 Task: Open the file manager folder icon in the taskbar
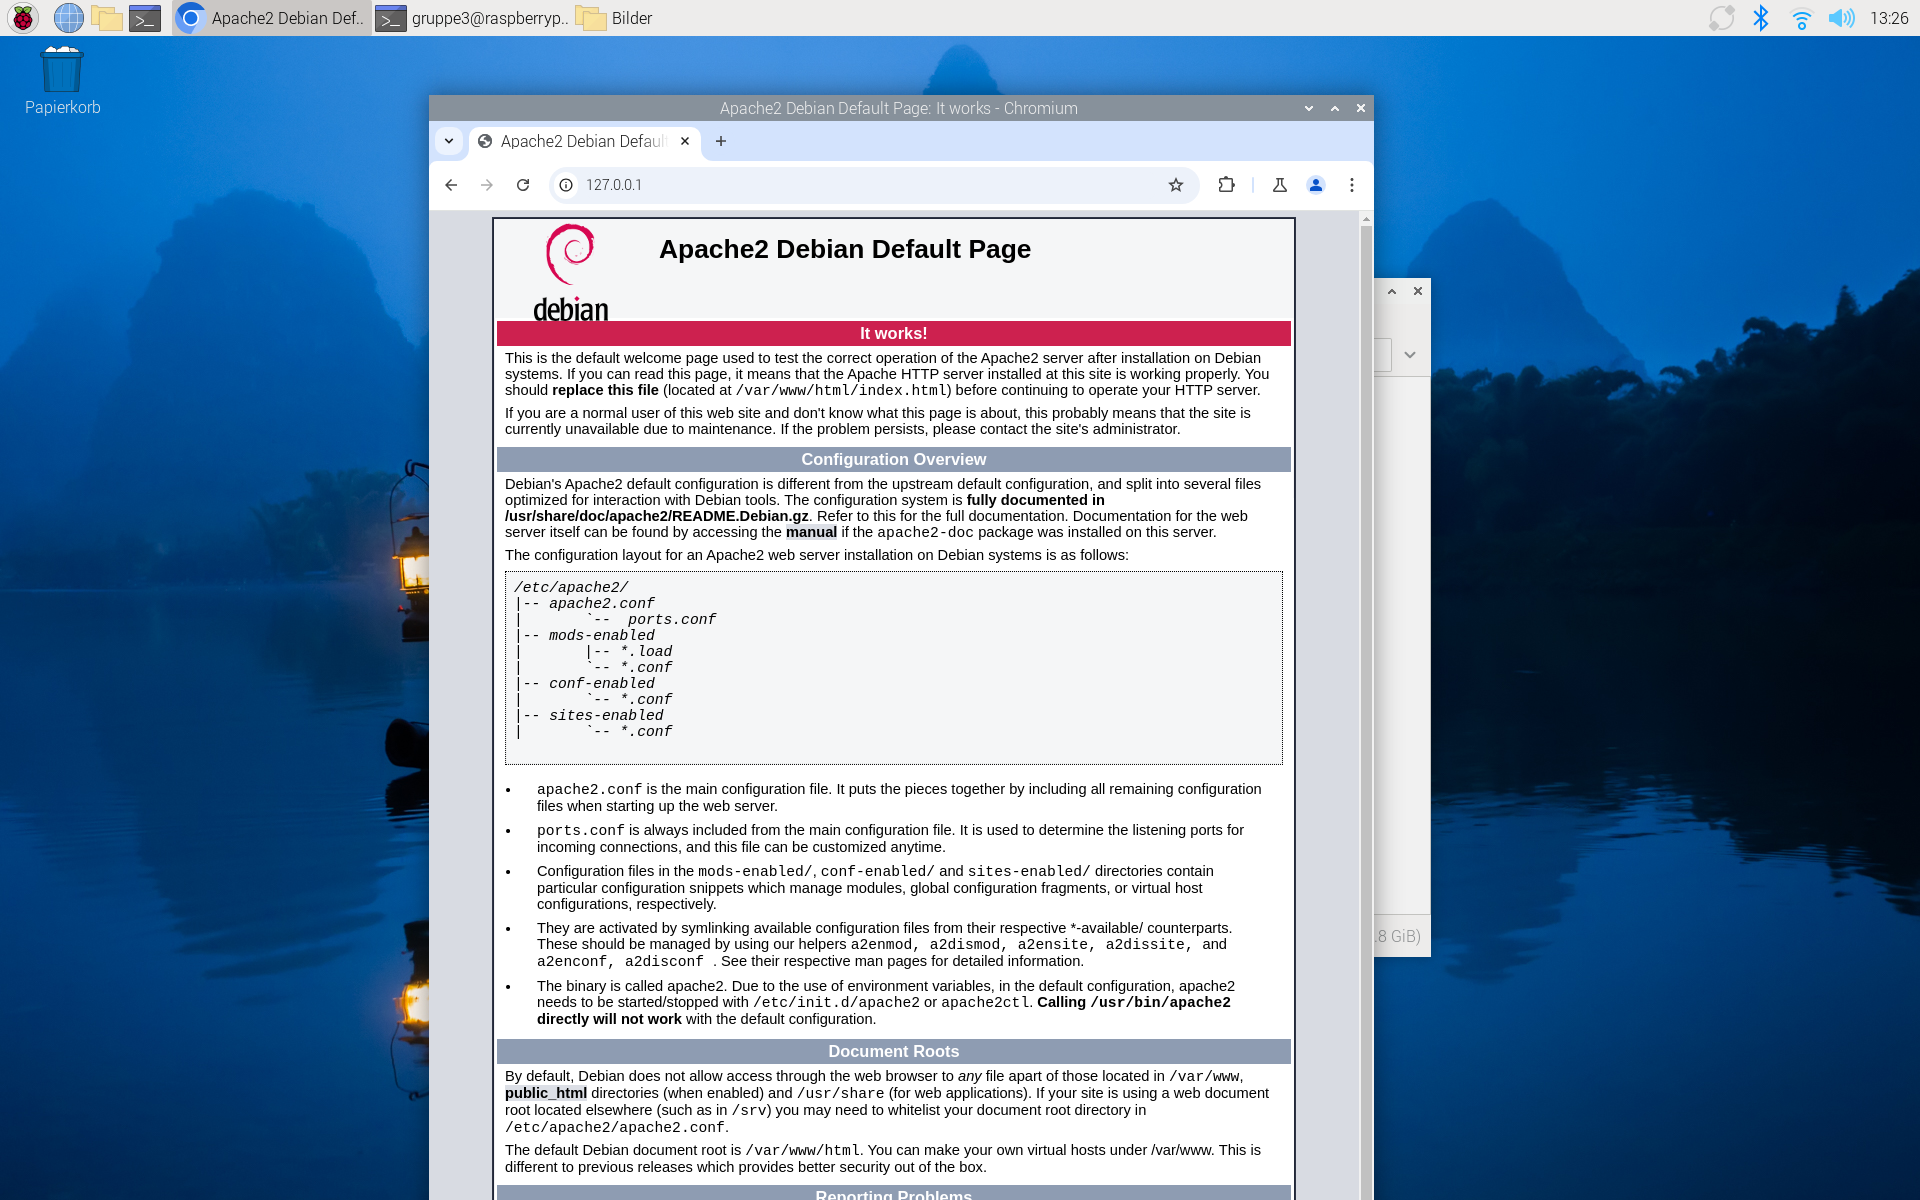coord(107,18)
